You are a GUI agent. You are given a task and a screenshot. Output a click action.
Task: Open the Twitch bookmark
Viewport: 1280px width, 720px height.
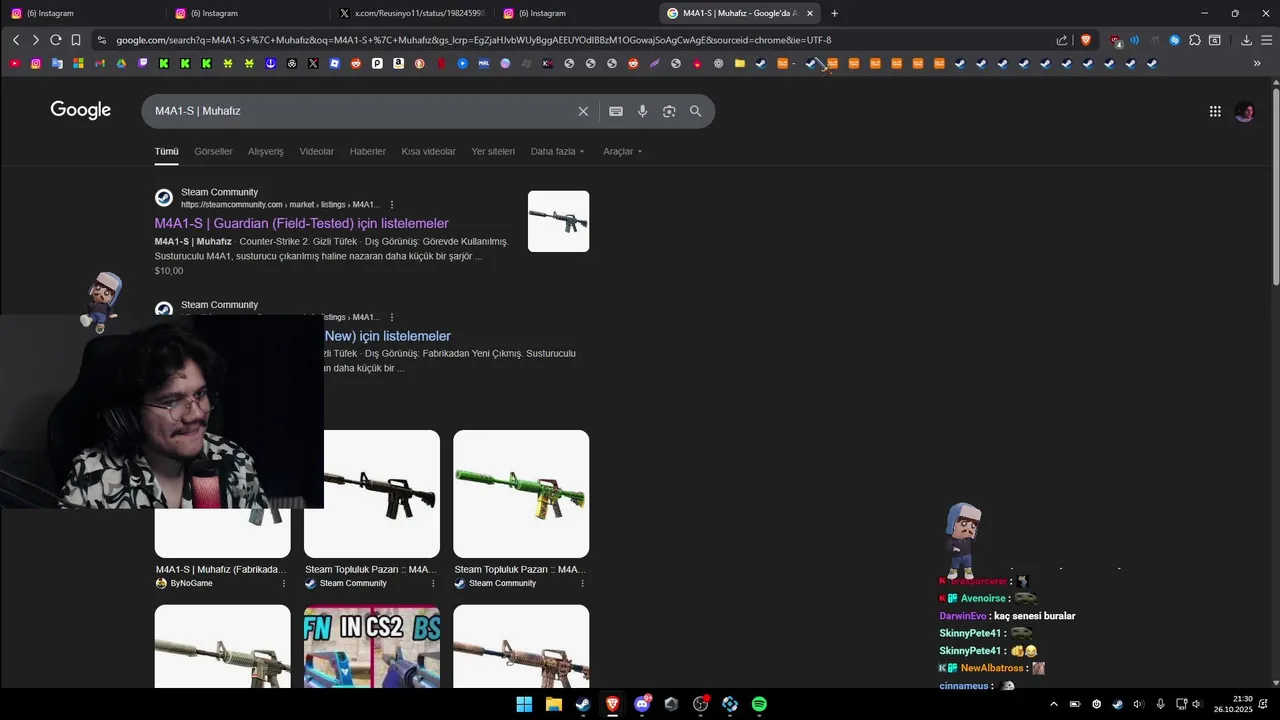(143, 63)
